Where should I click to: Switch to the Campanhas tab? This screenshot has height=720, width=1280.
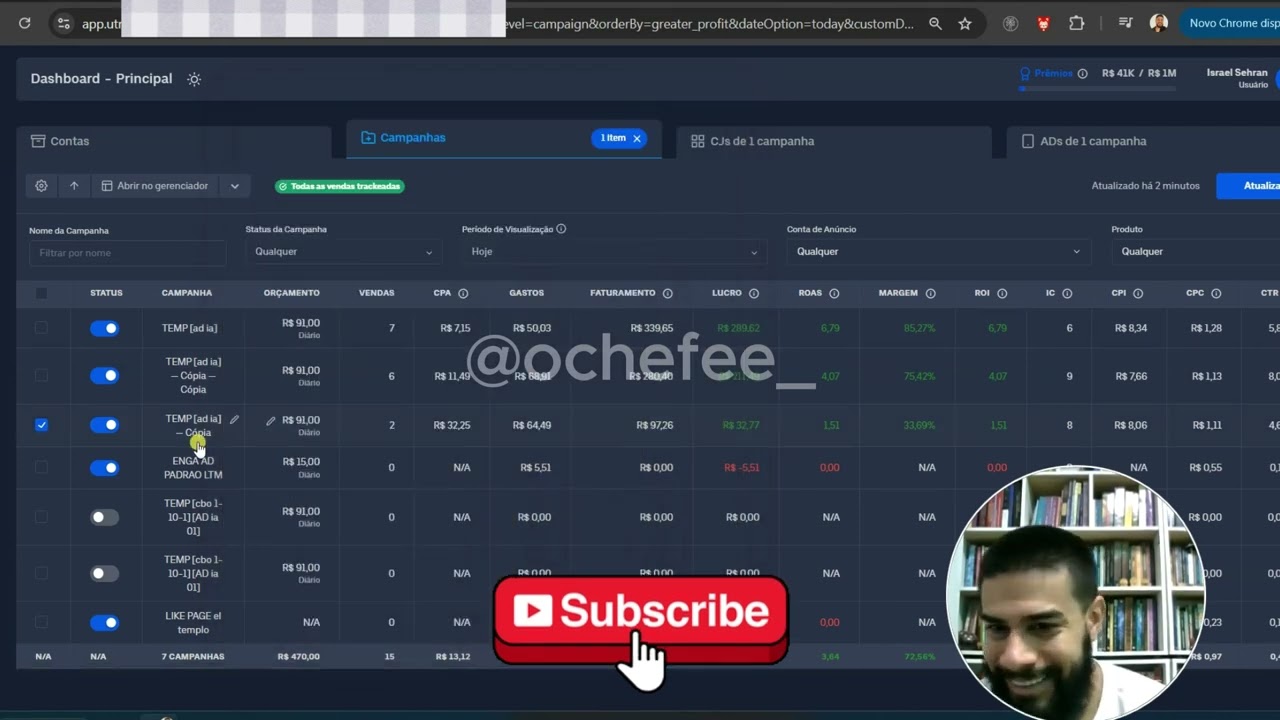coord(504,138)
